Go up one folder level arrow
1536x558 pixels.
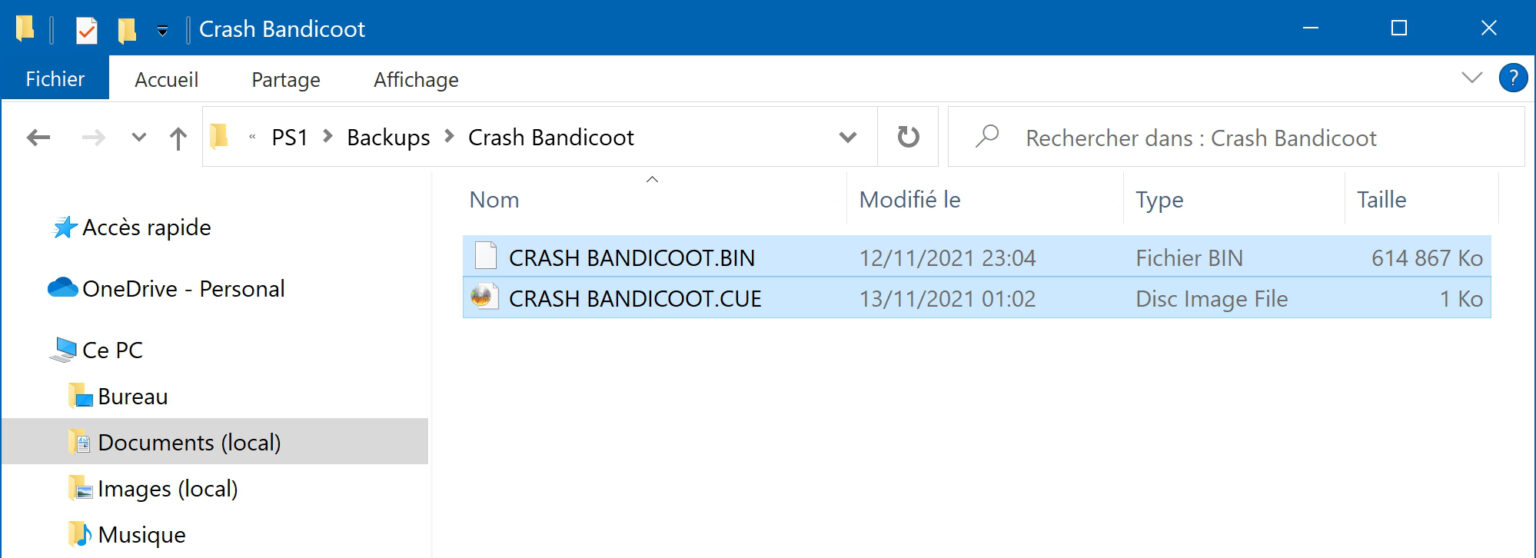pos(178,138)
